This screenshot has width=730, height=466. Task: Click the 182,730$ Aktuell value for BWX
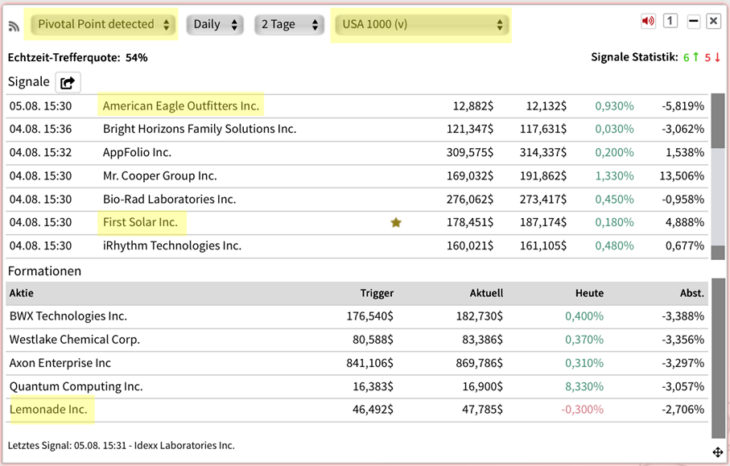coord(480,317)
